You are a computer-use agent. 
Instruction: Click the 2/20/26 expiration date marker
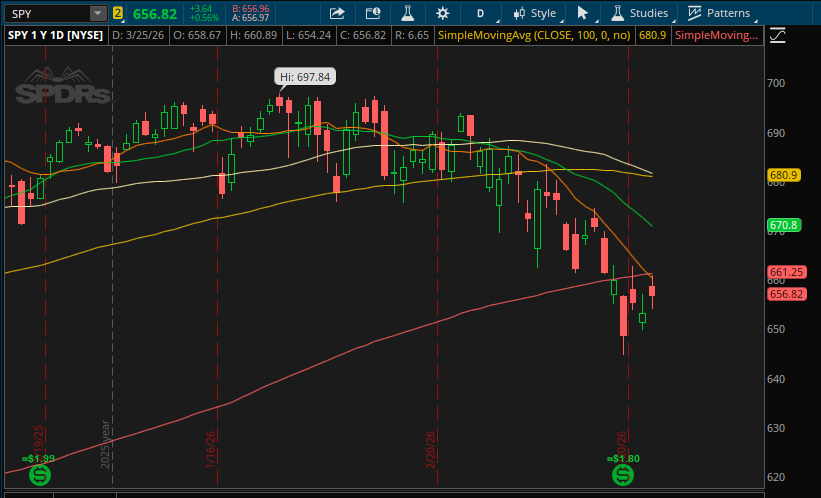[430, 449]
